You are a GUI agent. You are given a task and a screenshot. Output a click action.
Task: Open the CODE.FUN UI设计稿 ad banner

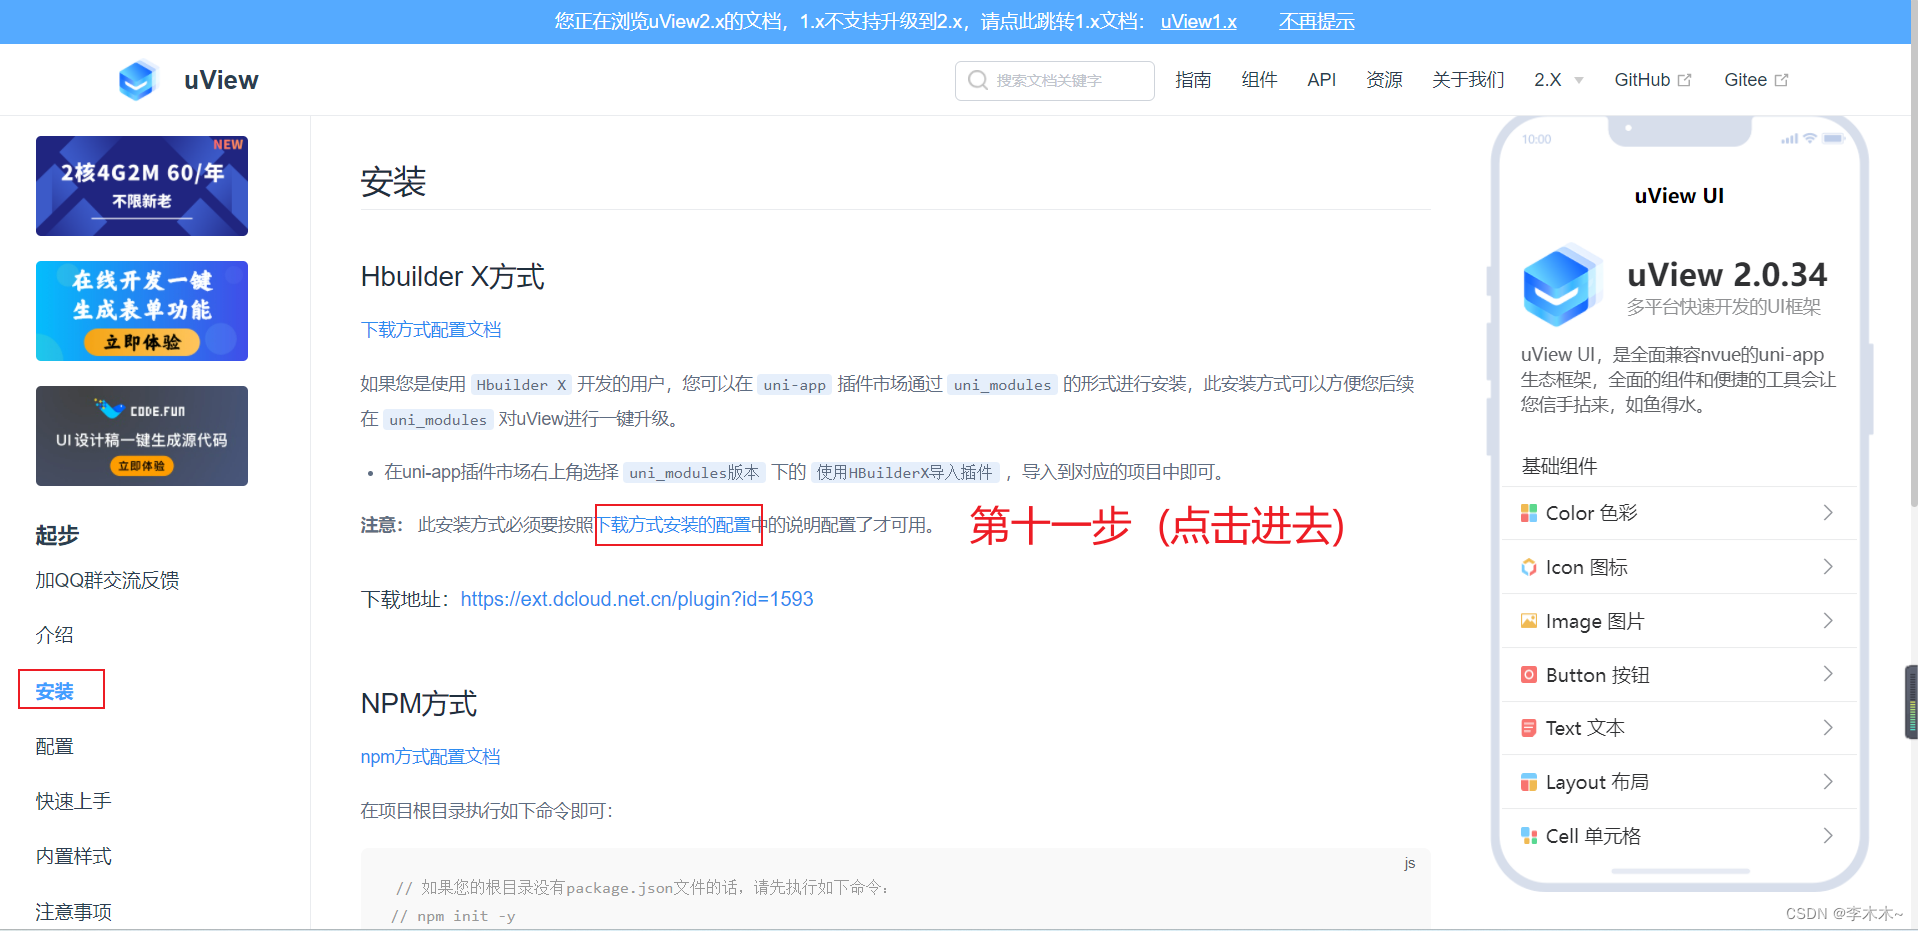[142, 436]
